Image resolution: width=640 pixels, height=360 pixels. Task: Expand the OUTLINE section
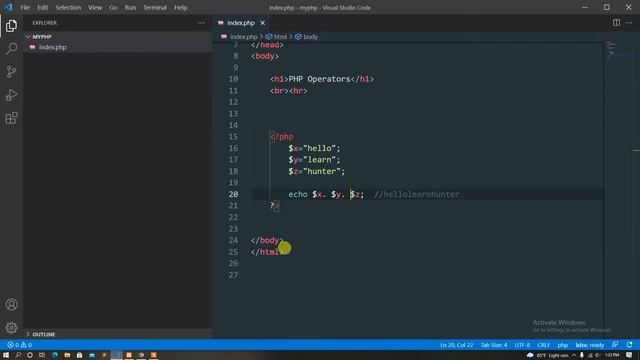(x=117, y=334)
